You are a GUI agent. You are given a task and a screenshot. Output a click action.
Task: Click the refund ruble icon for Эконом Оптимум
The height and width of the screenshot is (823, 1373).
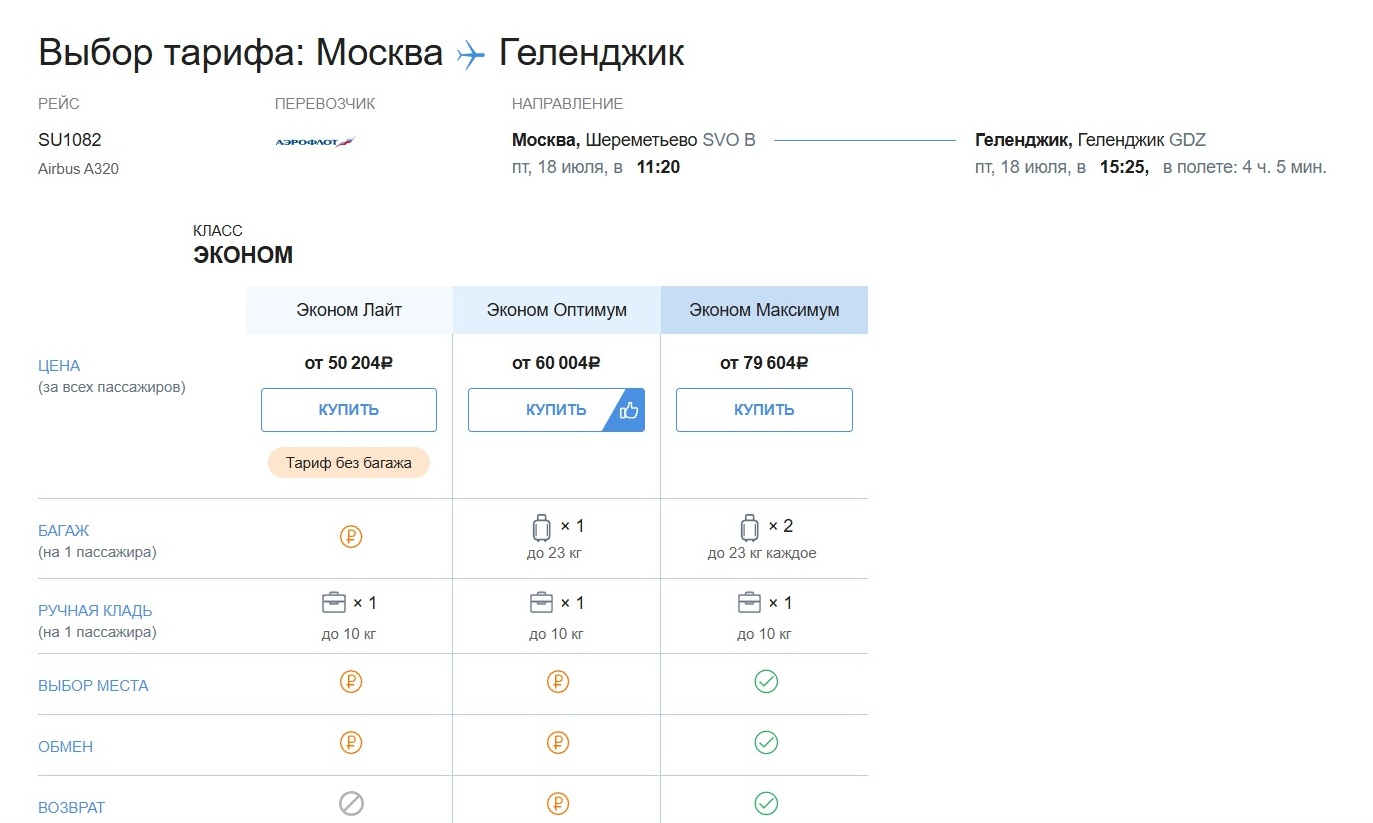click(558, 803)
